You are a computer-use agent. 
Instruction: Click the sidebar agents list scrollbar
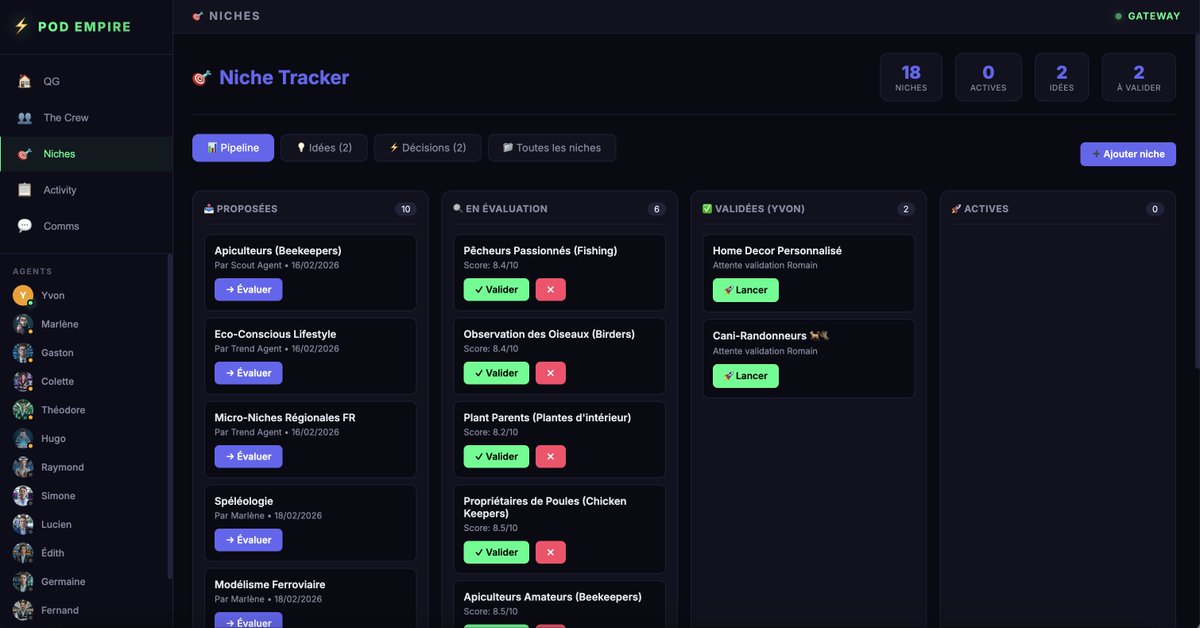pyautogui.click(x=170, y=415)
